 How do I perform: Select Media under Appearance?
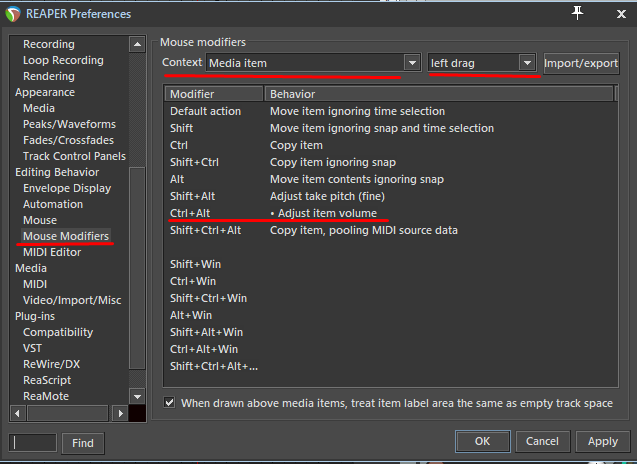(39, 108)
